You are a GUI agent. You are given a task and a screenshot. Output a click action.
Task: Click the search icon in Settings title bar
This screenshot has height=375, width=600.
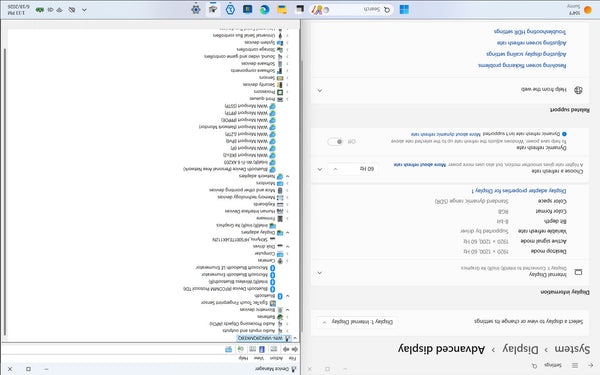pyautogui.click(x=535, y=366)
